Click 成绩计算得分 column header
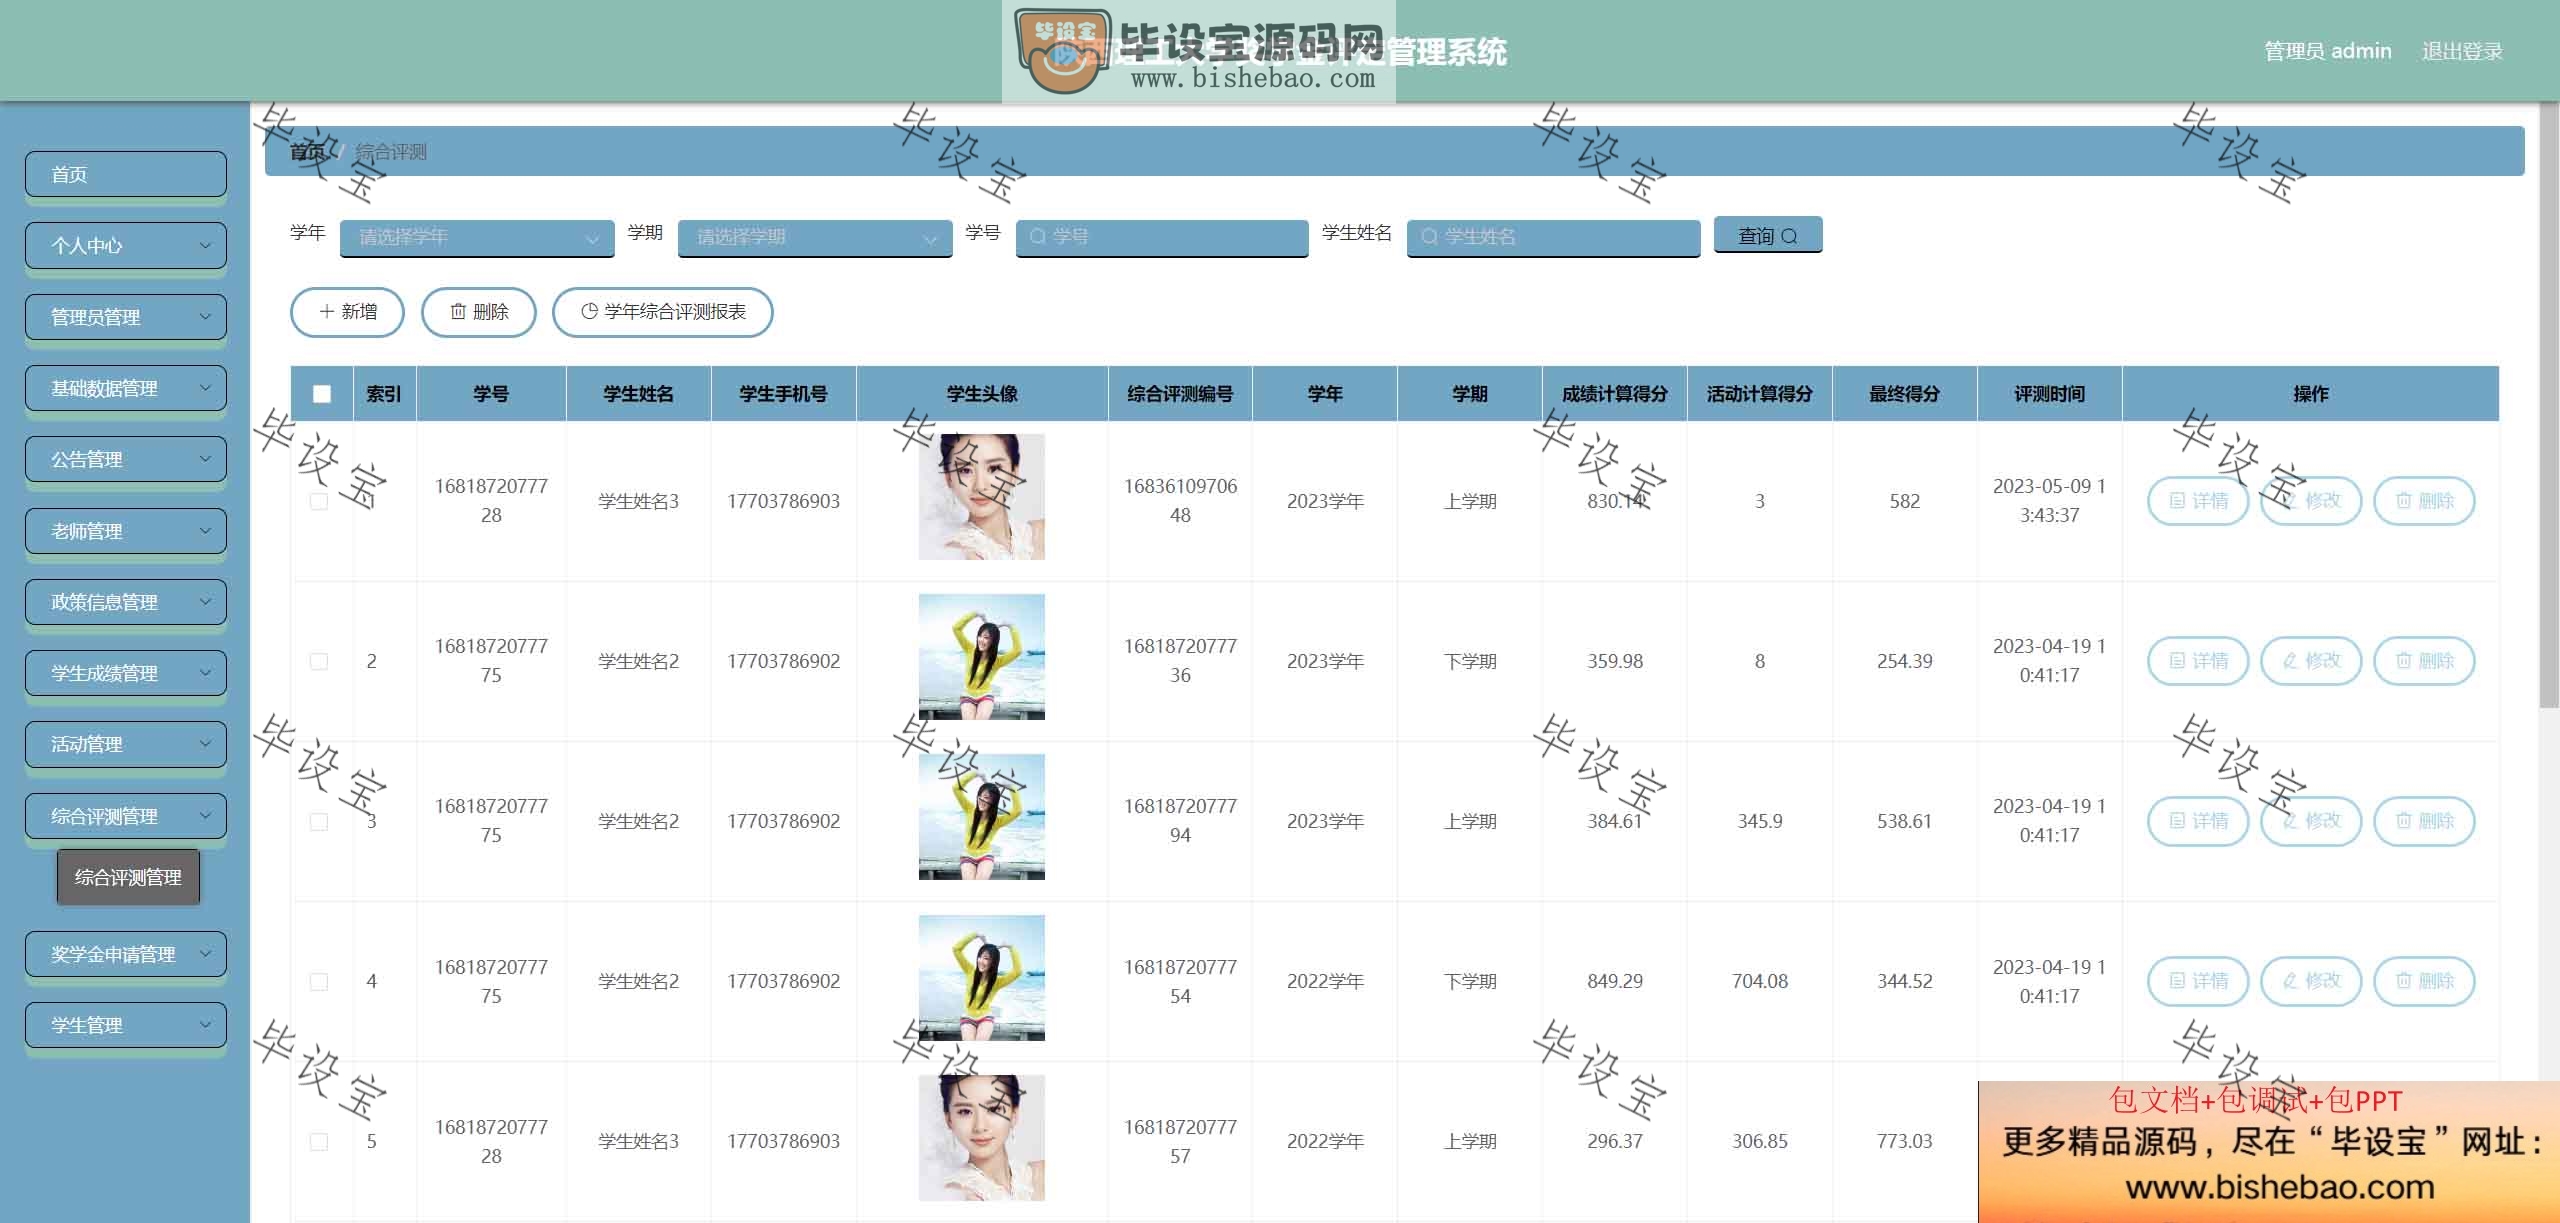The image size is (2560, 1223). [x=1615, y=394]
